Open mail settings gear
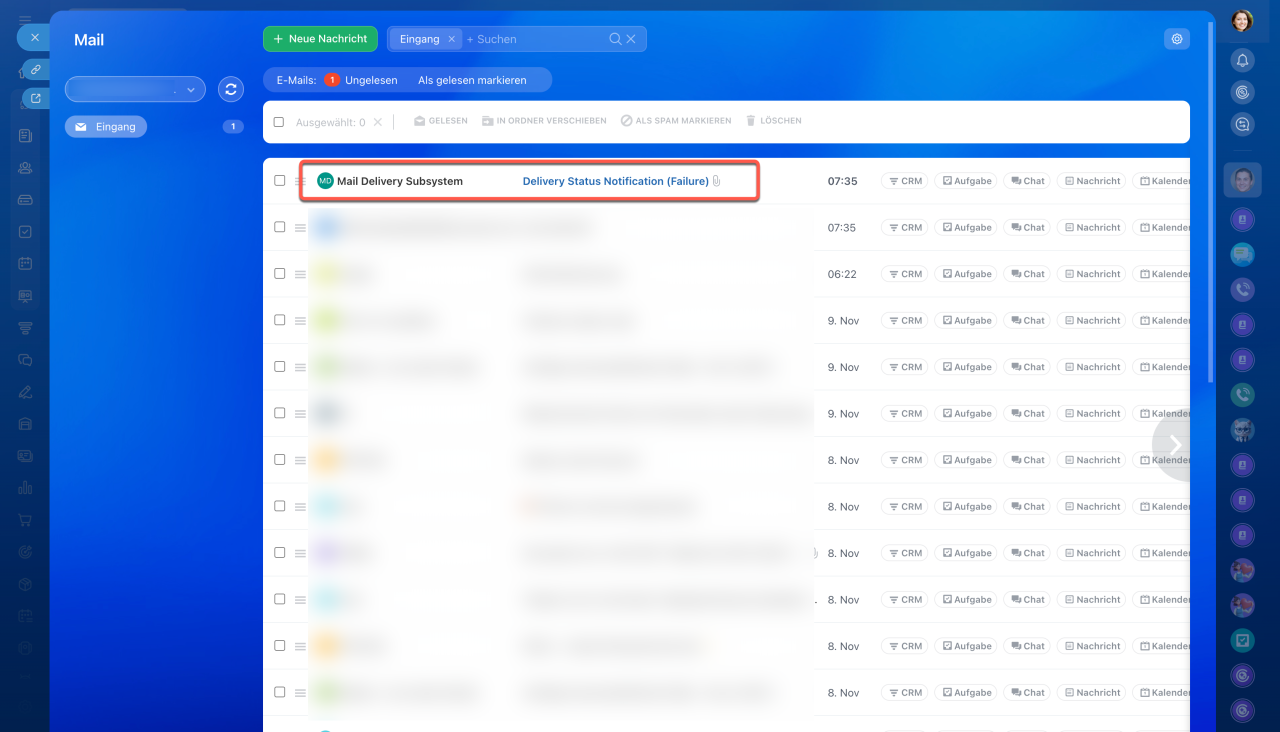1280x732 pixels. tap(1177, 39)
